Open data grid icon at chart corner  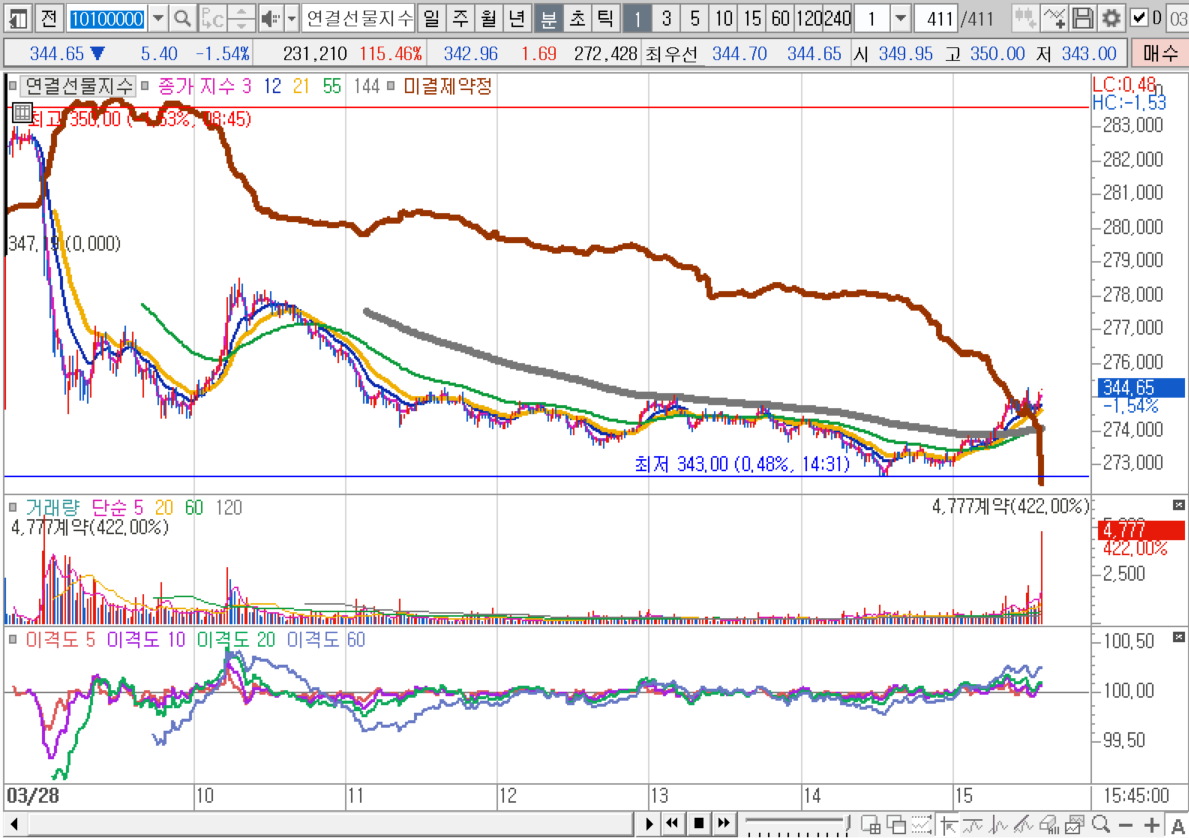pos(20,112)
